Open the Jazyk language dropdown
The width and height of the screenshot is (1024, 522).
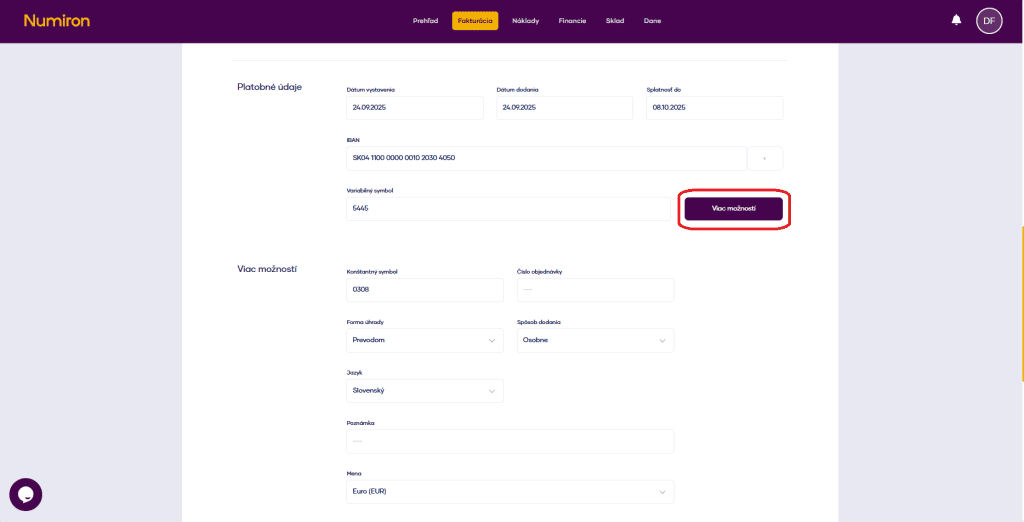(x=424, y=391)
